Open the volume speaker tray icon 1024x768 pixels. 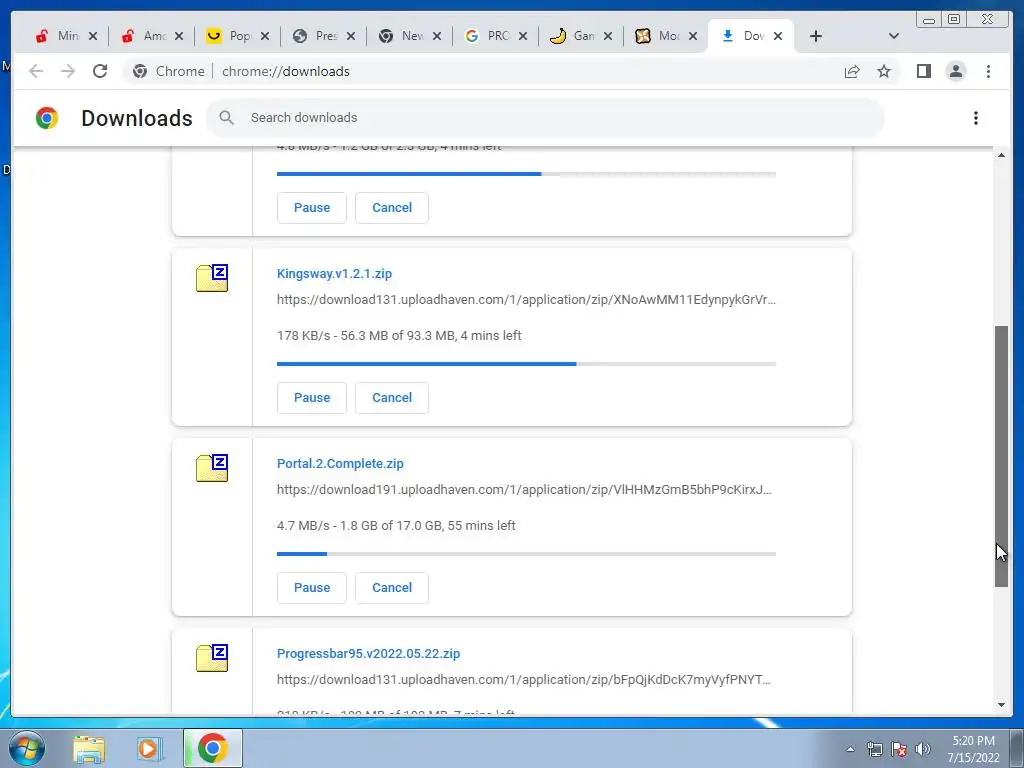tap(923, 749)
